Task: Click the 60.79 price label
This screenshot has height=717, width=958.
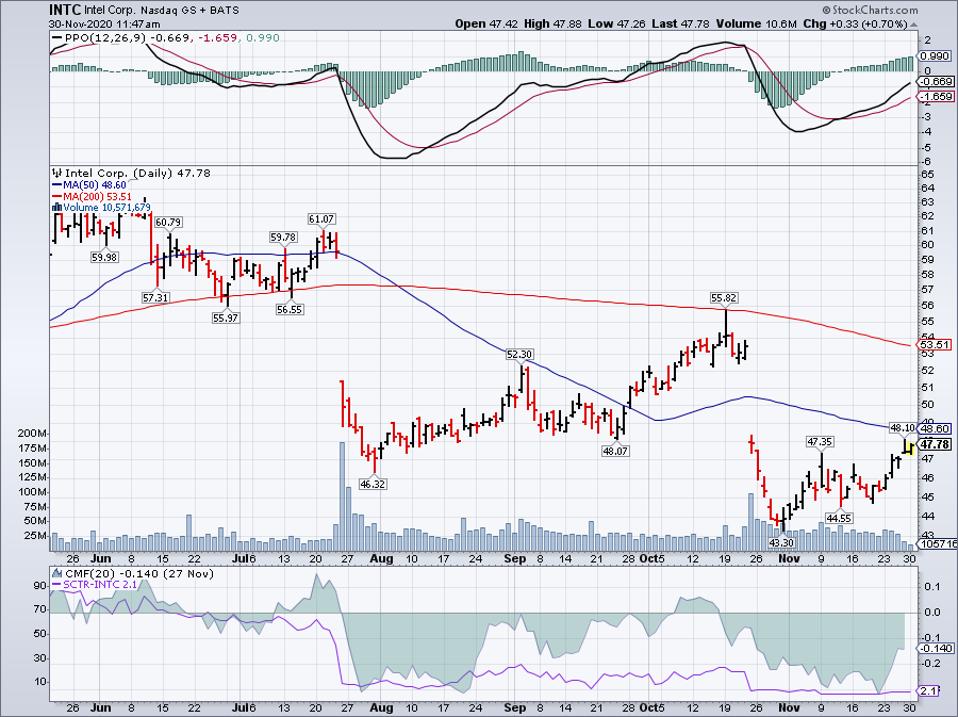Action: pyautogui.click(x=168, y=222)
